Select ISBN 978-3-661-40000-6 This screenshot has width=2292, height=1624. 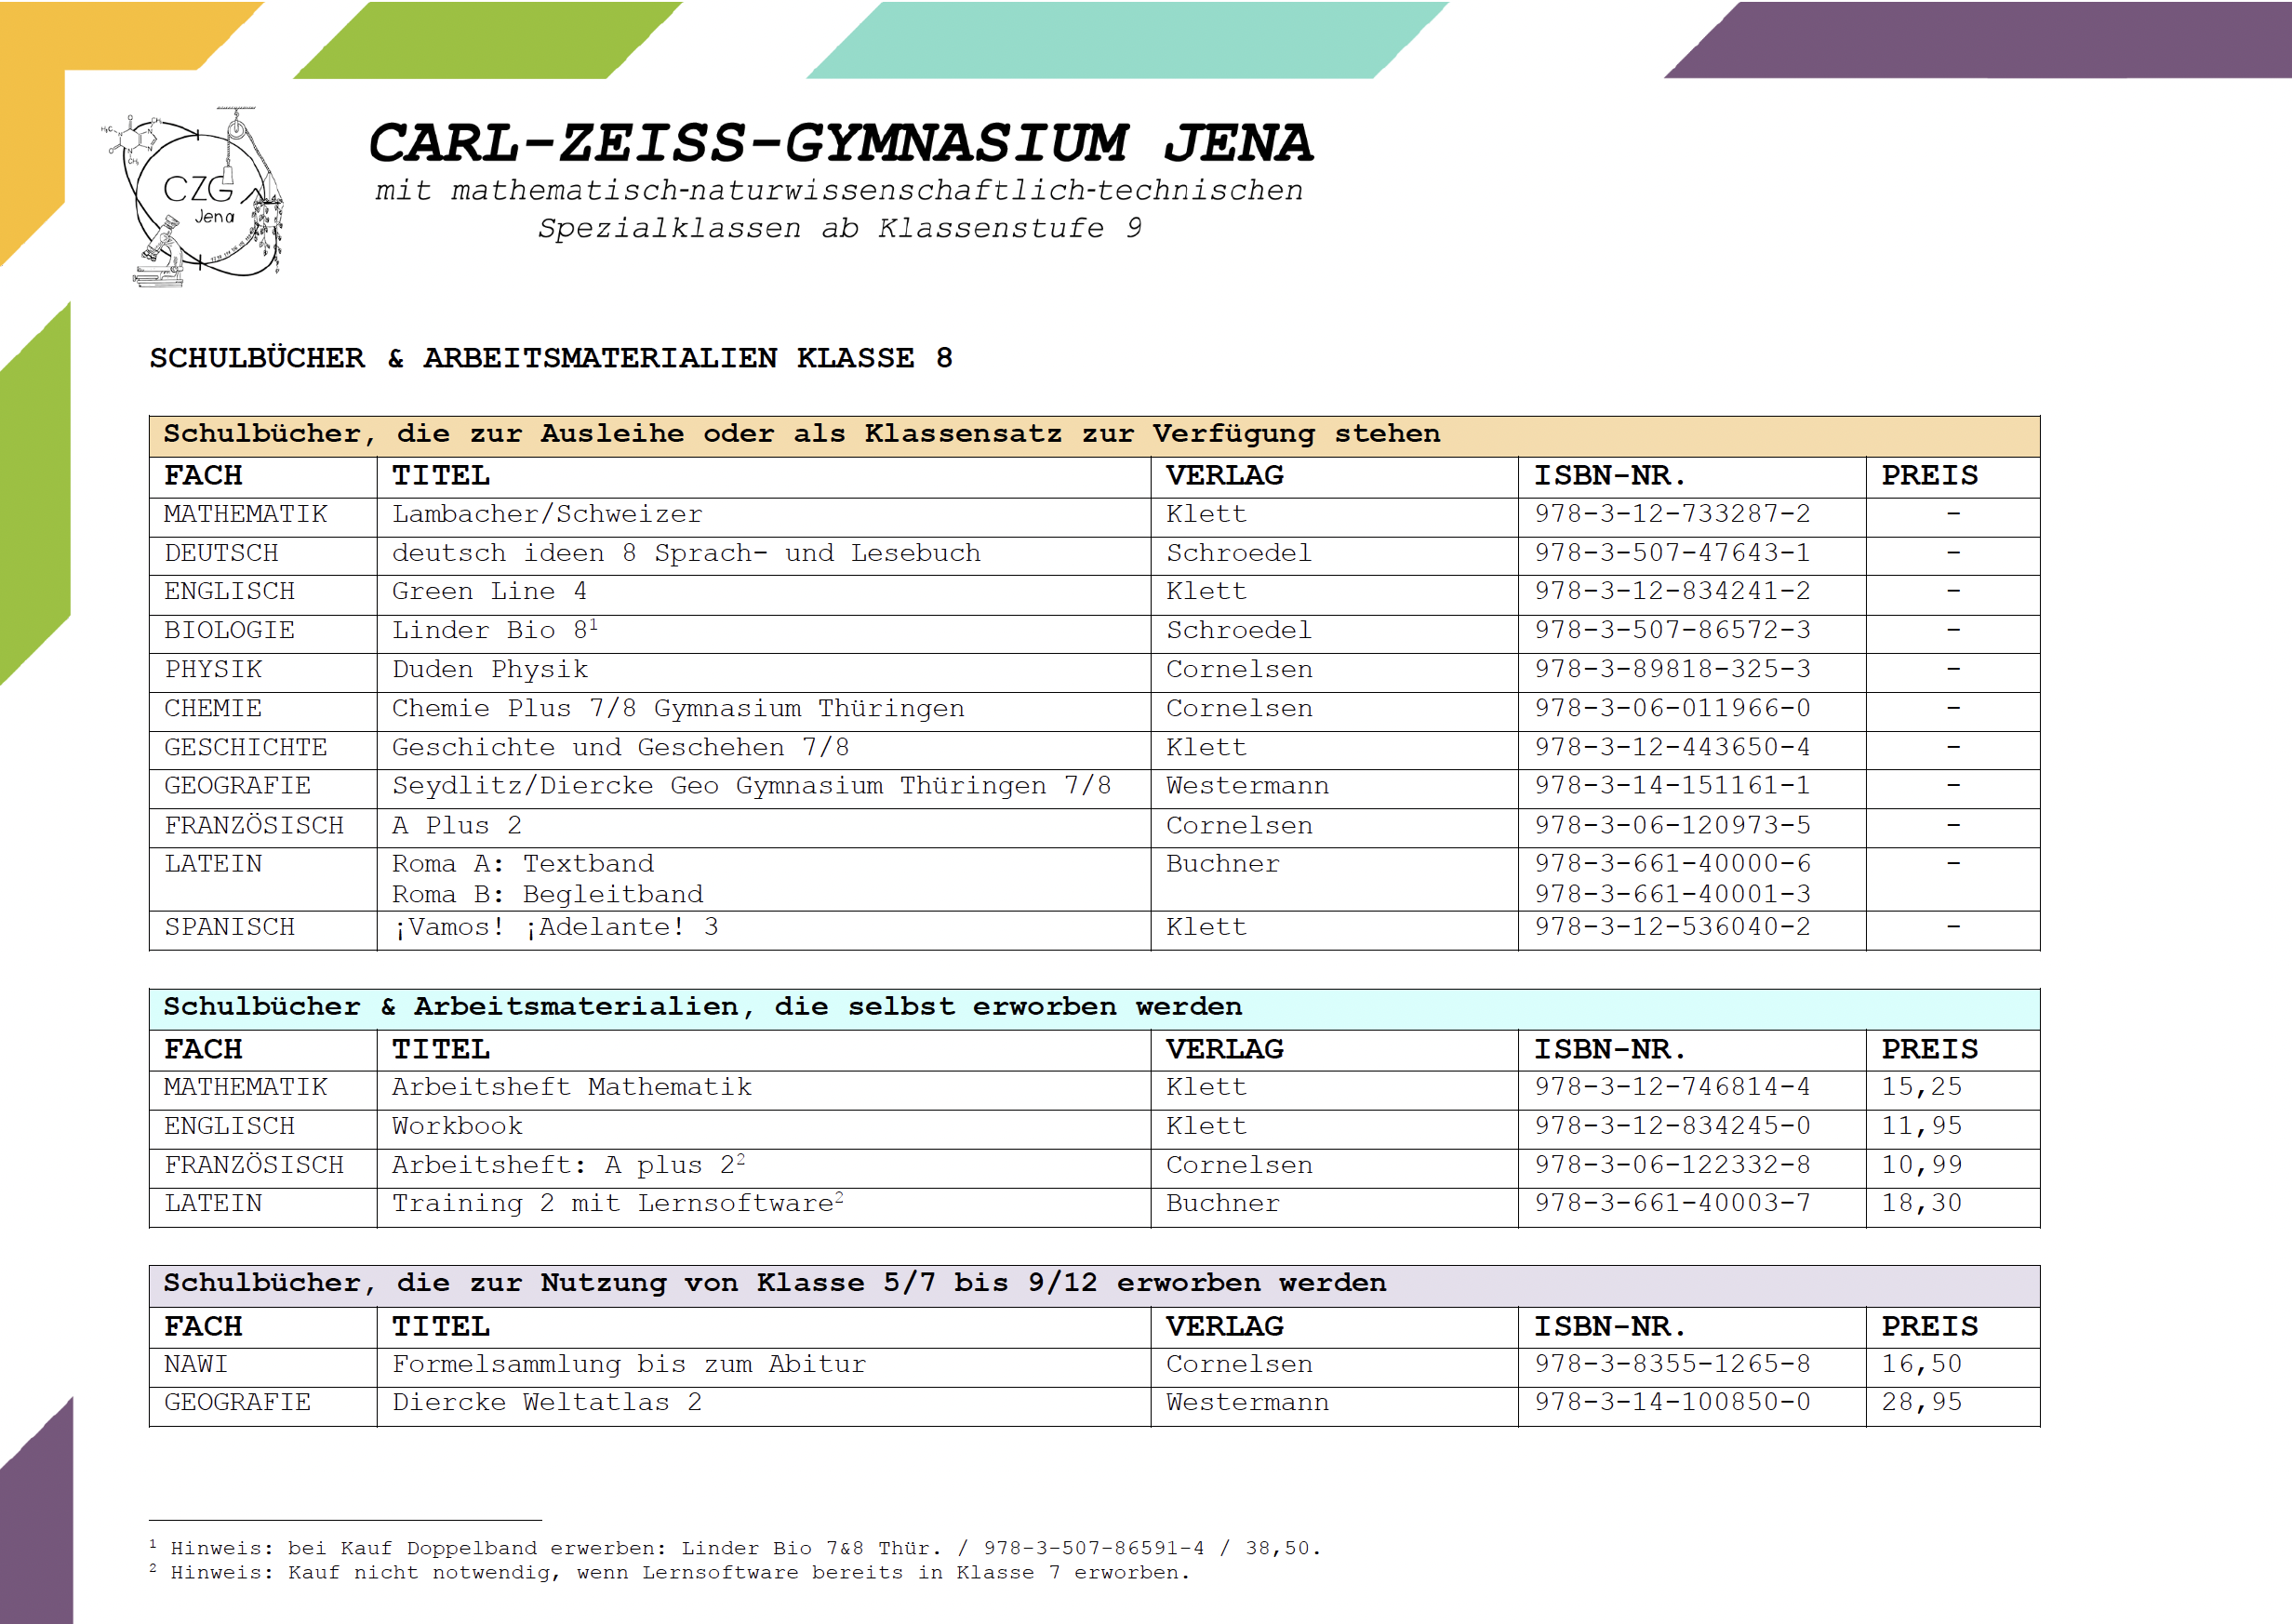pos(1672,863)
